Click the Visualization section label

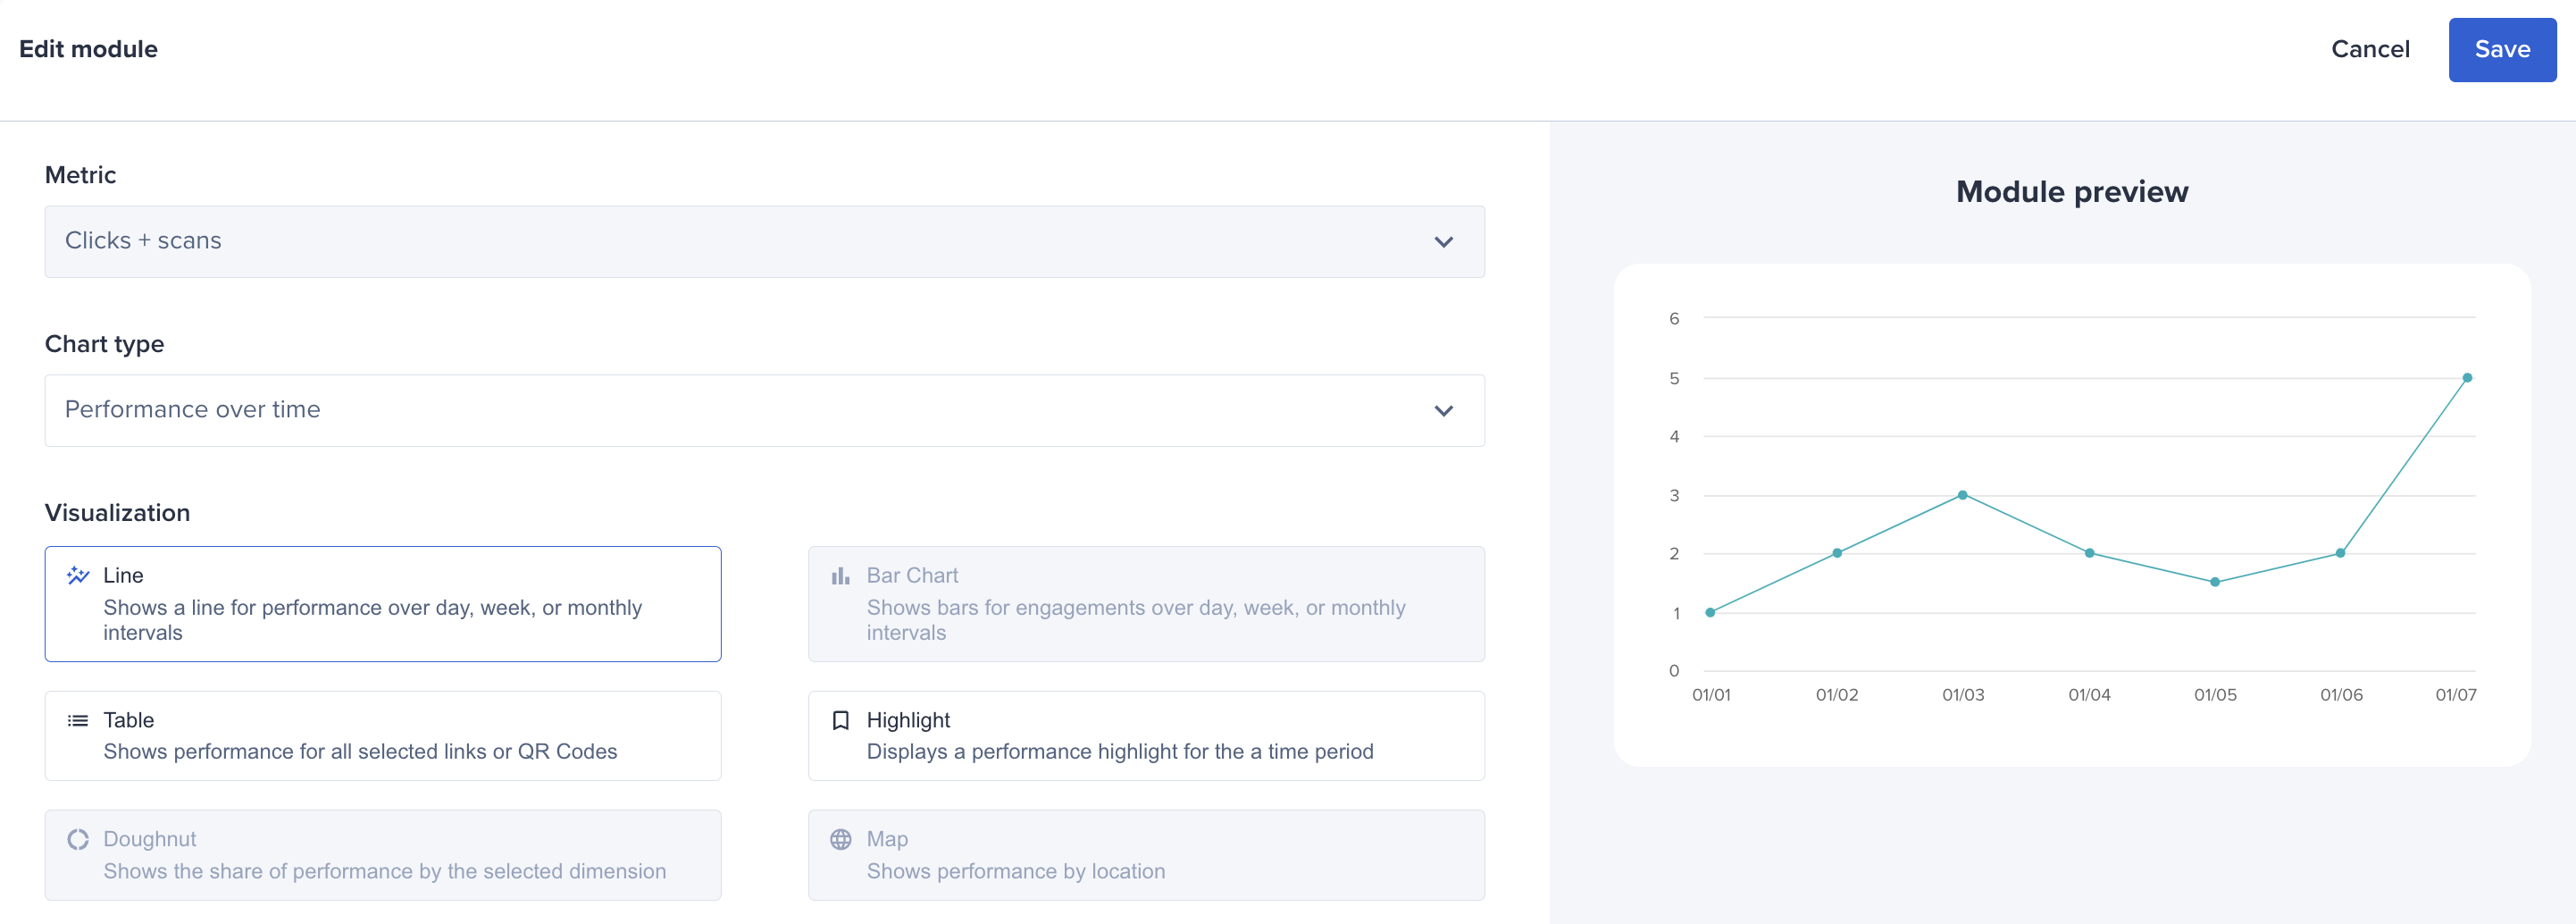[x=117, y=513]
